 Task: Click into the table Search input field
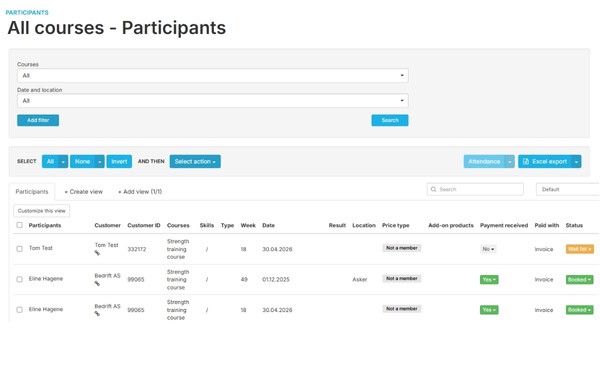[x=475, y=189]
